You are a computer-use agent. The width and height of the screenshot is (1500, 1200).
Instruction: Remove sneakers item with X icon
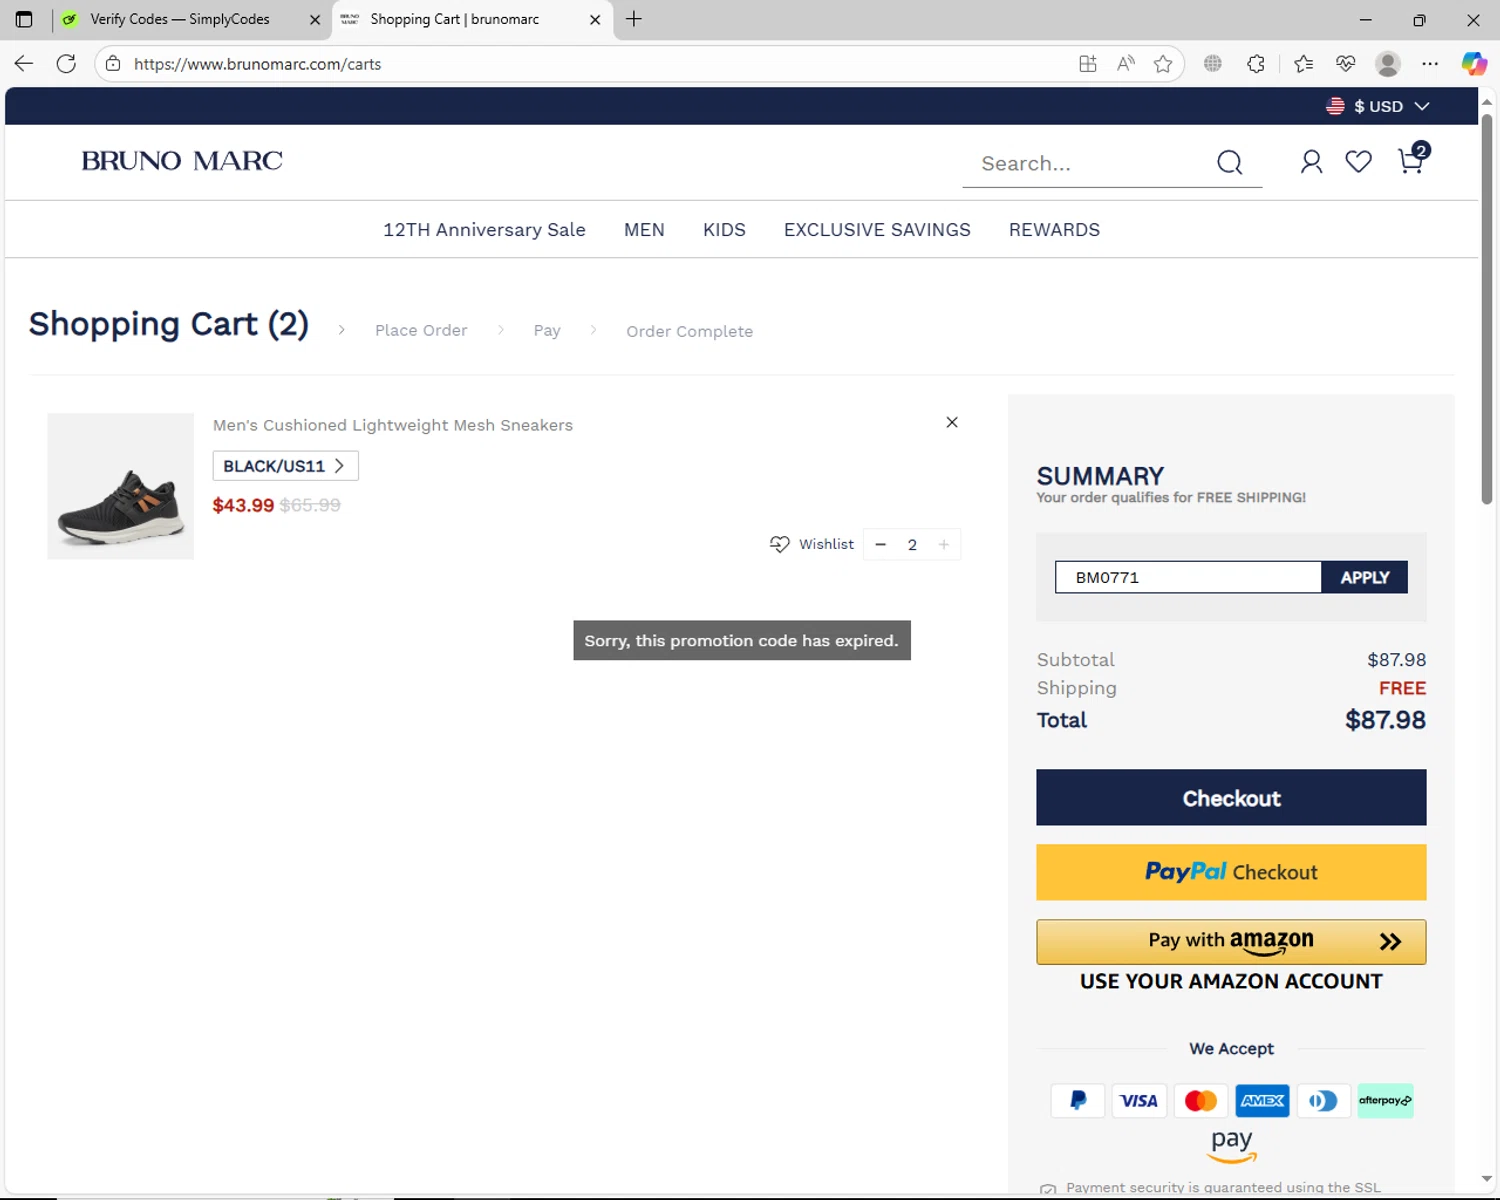click(x=952, y=422)
